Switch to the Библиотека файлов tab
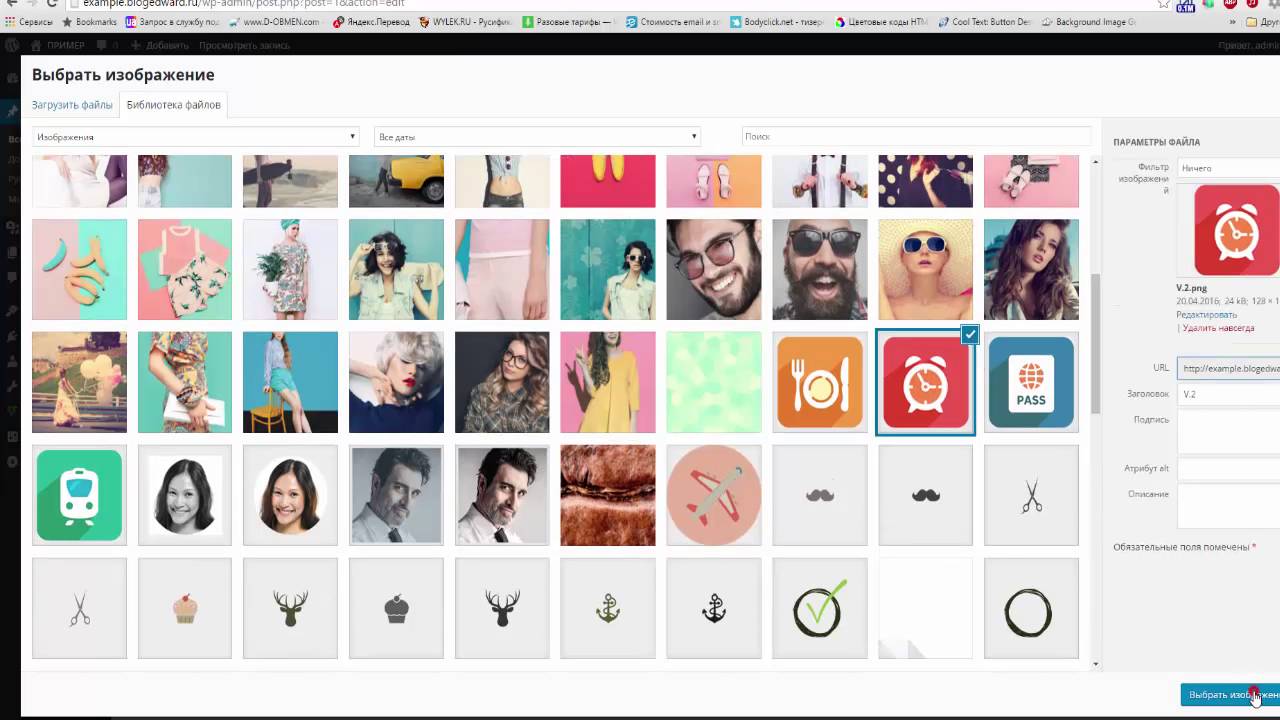Viewport: 1280px width, 720px height. [x=173, y=104]
